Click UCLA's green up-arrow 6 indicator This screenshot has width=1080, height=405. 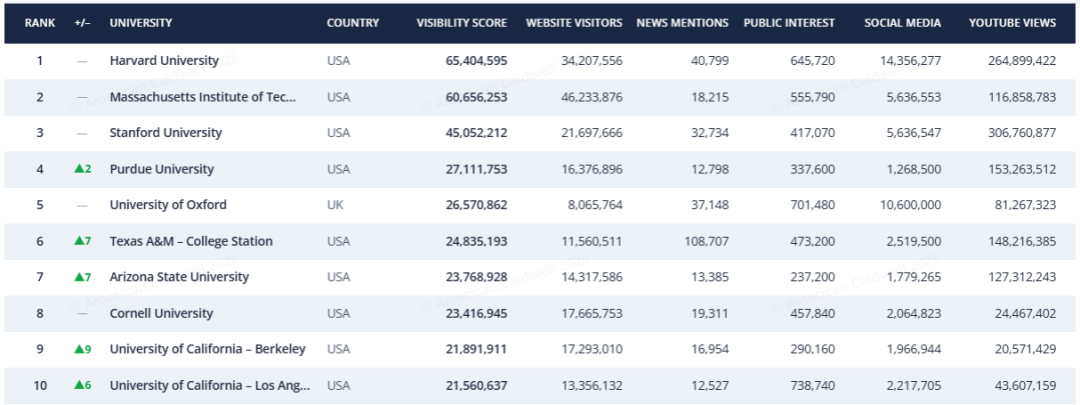(83, 385)
